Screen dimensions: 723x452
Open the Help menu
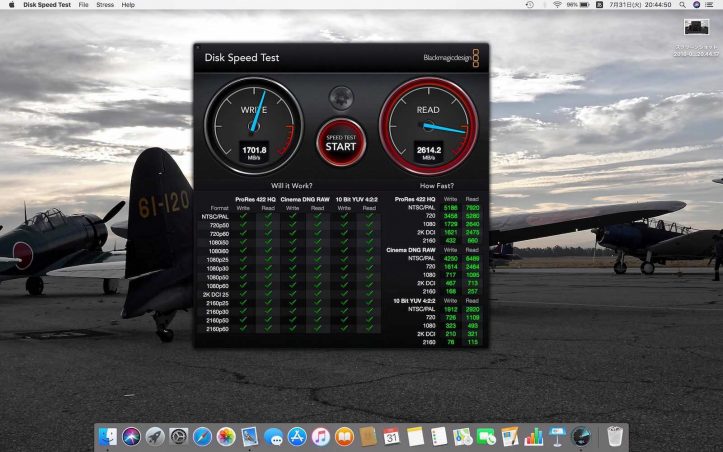128,5
